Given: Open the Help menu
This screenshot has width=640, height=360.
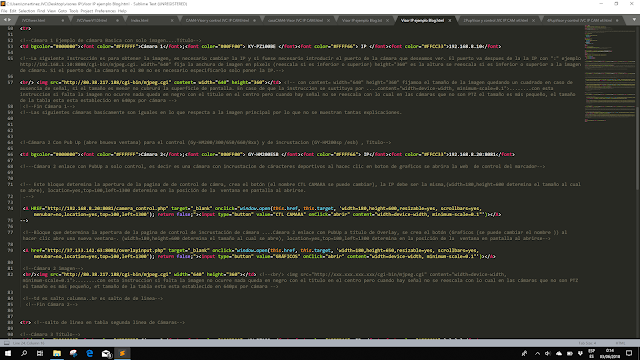Looking at the screenshot, I should (122, 11).
